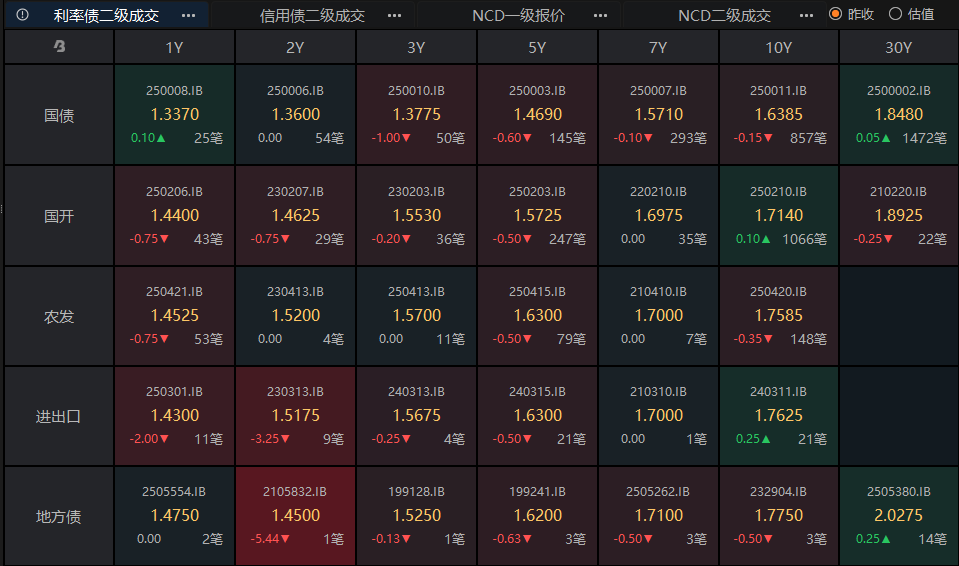Screen dimensions: 959x566
Task: Open the ellipsis menu for 利率债二级成交
Action: (x=188, y=16)
